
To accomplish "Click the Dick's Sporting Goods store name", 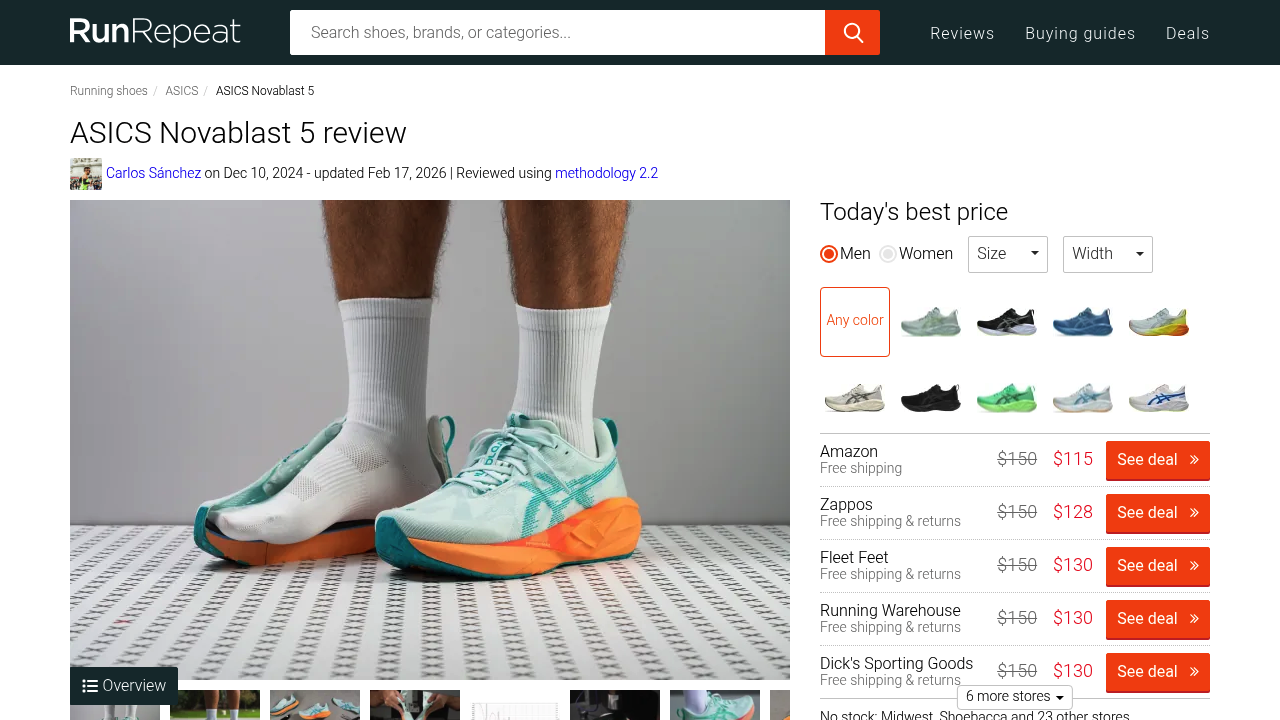I will tap(896, 664).
